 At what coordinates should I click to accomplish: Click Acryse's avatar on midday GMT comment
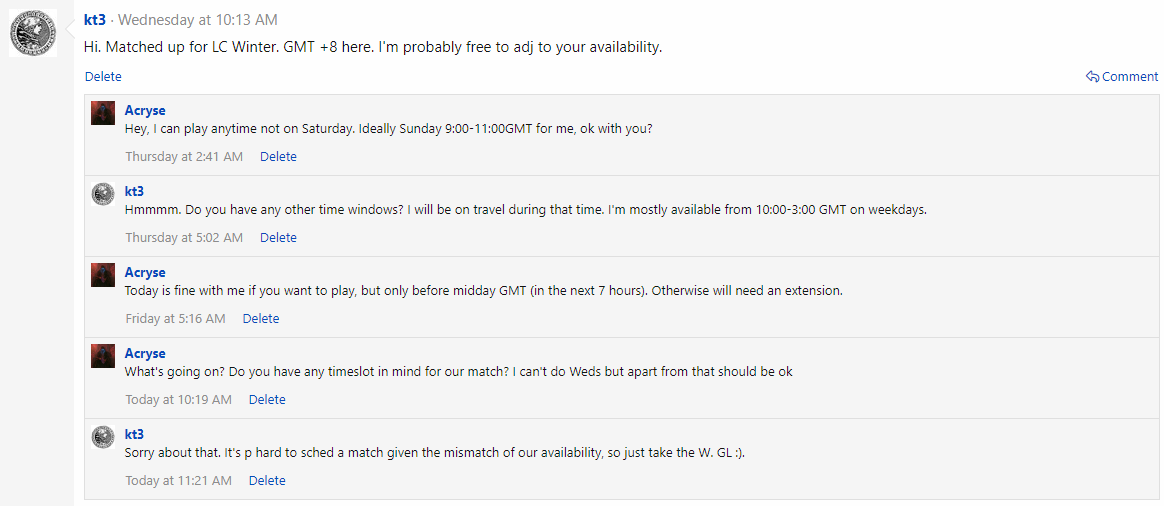click(103, 275)
